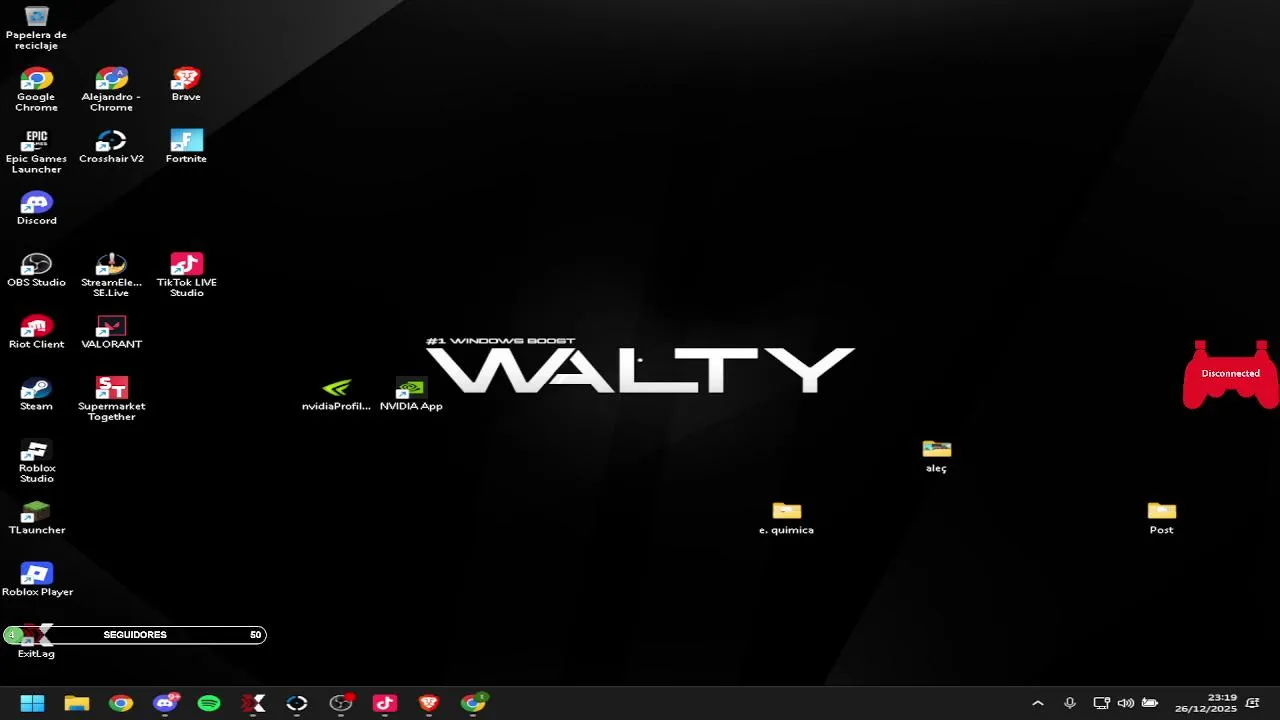Open Spotify from the taskbar
The width and height of the screenshot is (1280, 720).
[209, 703]
